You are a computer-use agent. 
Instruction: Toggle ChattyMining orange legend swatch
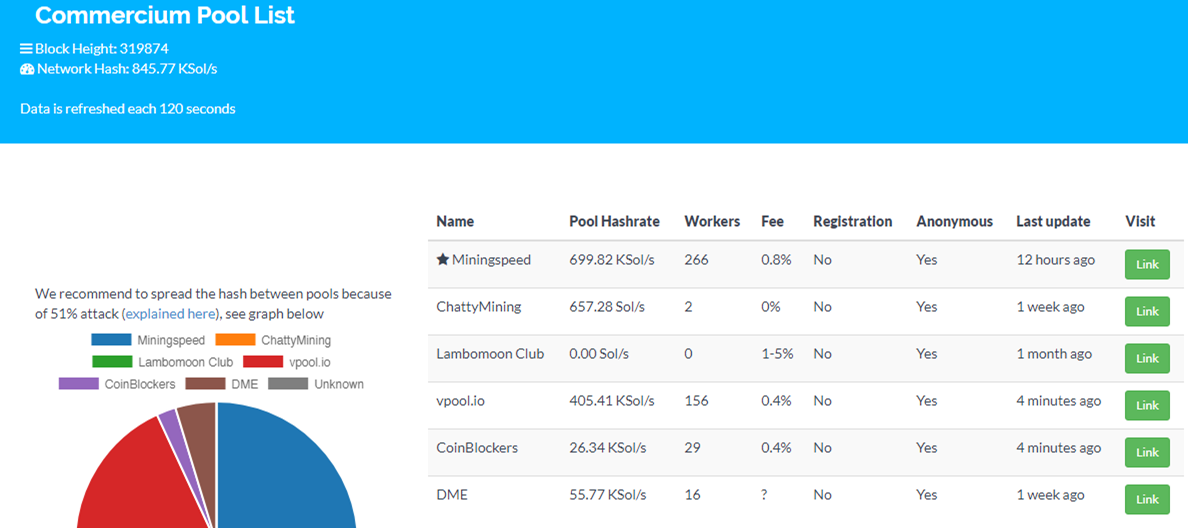(x=235, y=341)
